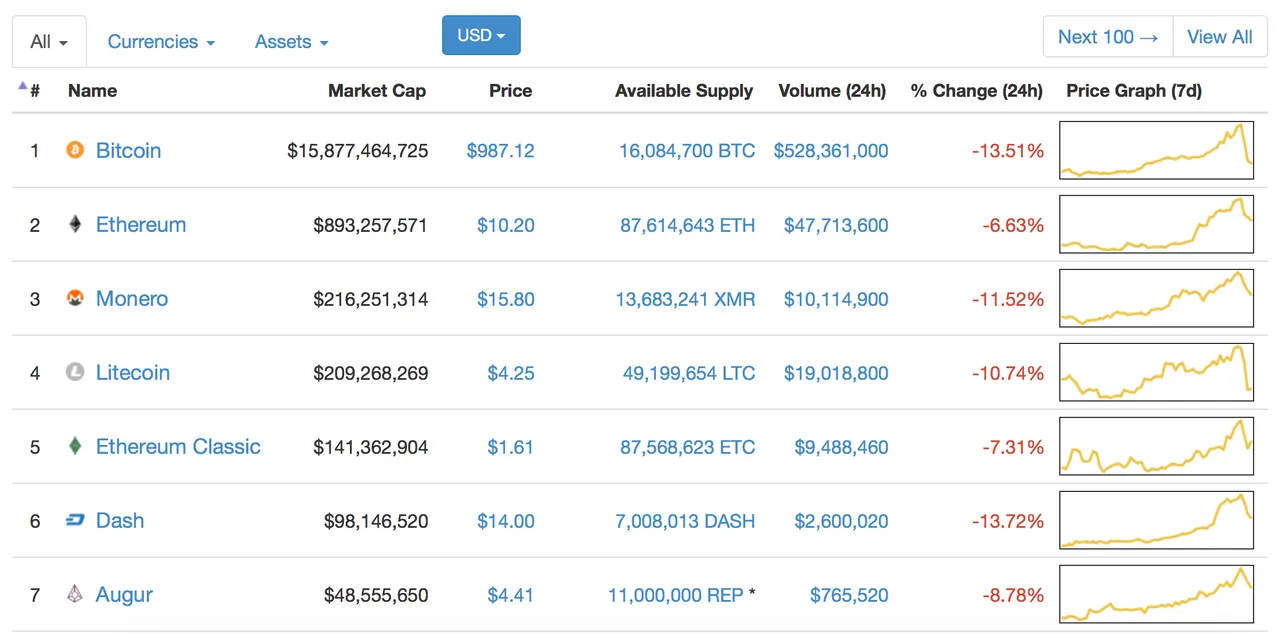Open Litecoin 7d price graph
The height and width of the screenshot is (634, 1280).
(x=1156, y=372)
